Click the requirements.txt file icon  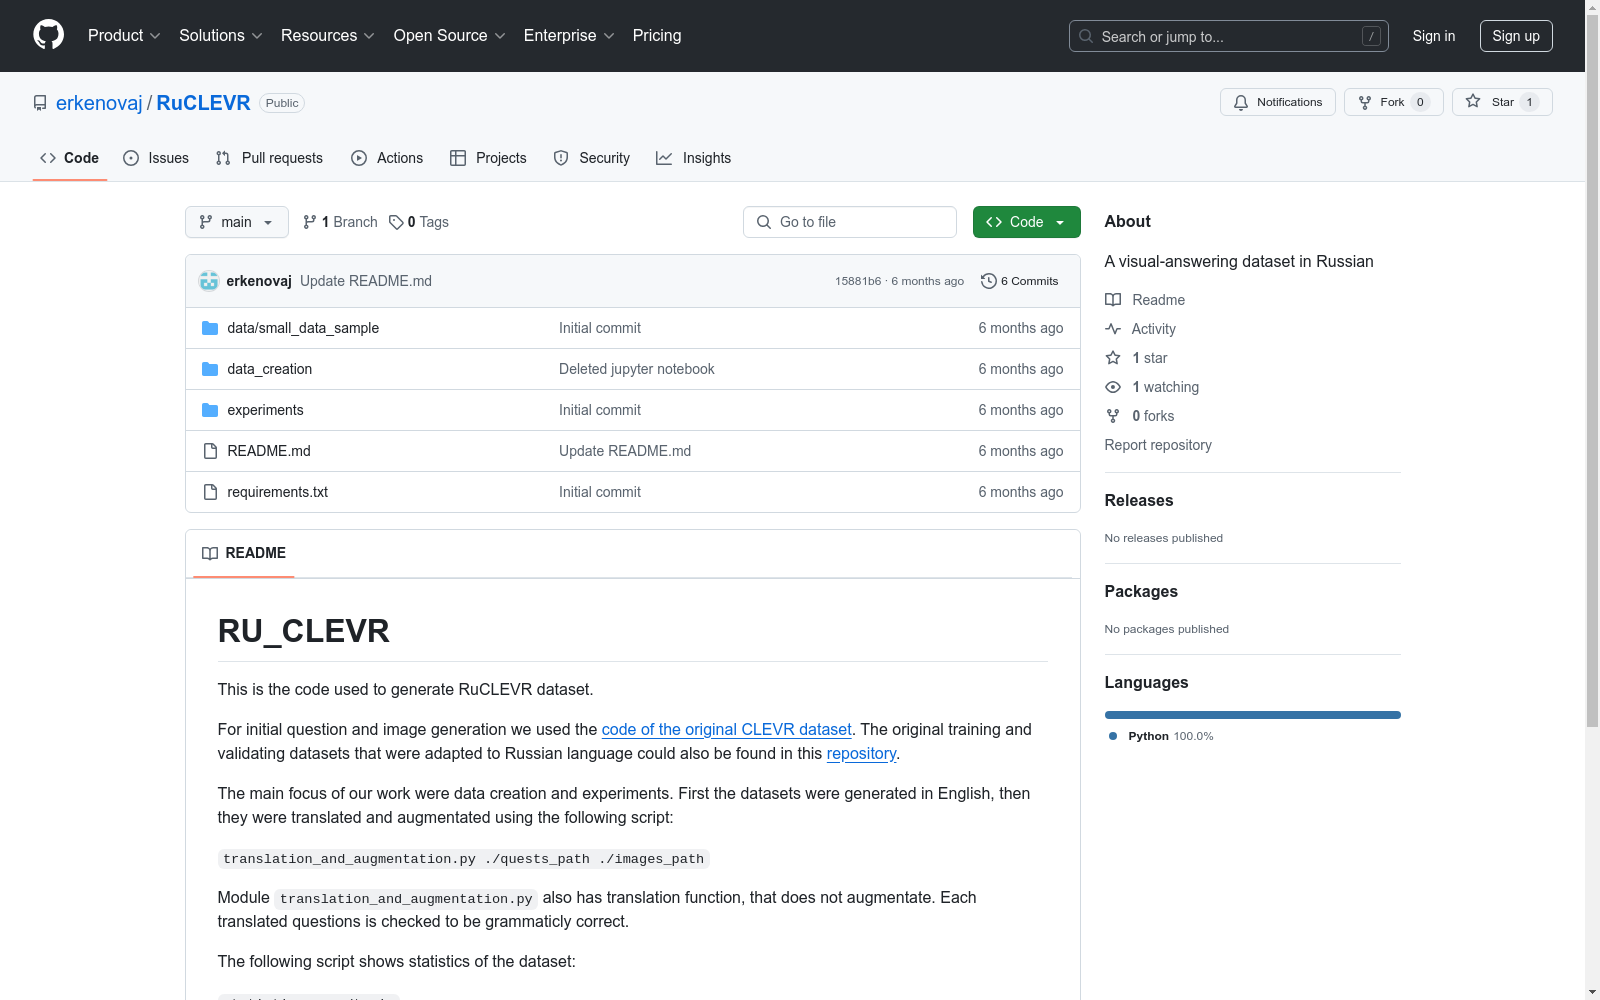[210, 492]
